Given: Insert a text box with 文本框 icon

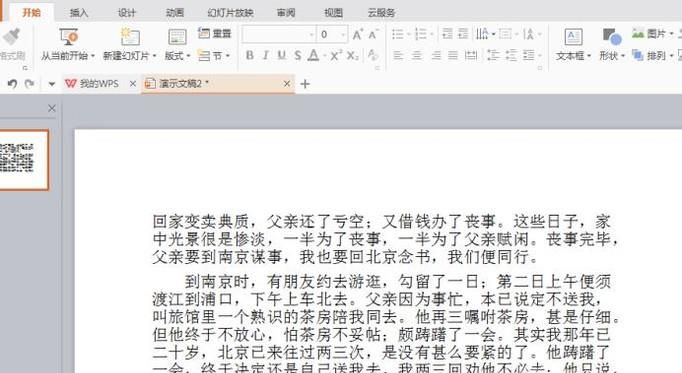Looking at the screenshot, I should (x=573, y=37).
